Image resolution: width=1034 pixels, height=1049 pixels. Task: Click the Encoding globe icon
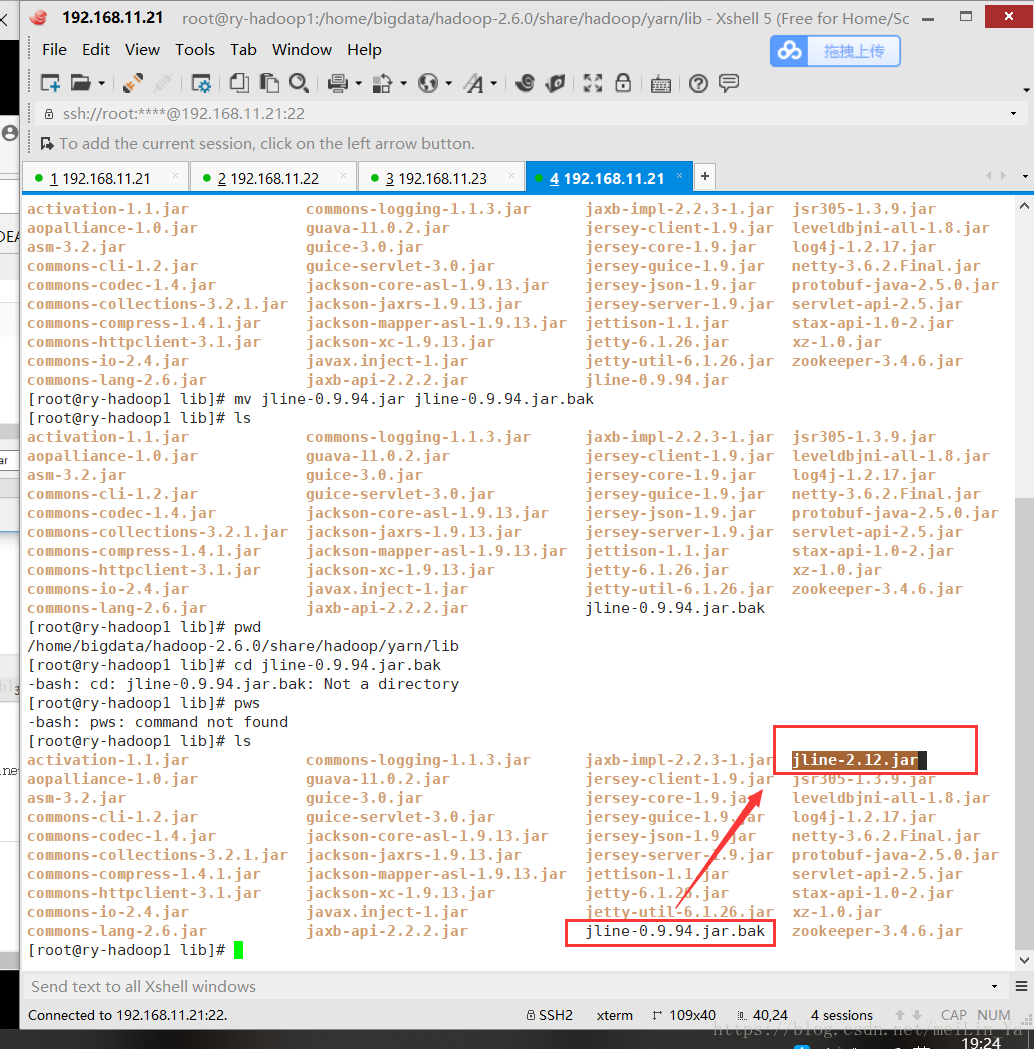428,84
